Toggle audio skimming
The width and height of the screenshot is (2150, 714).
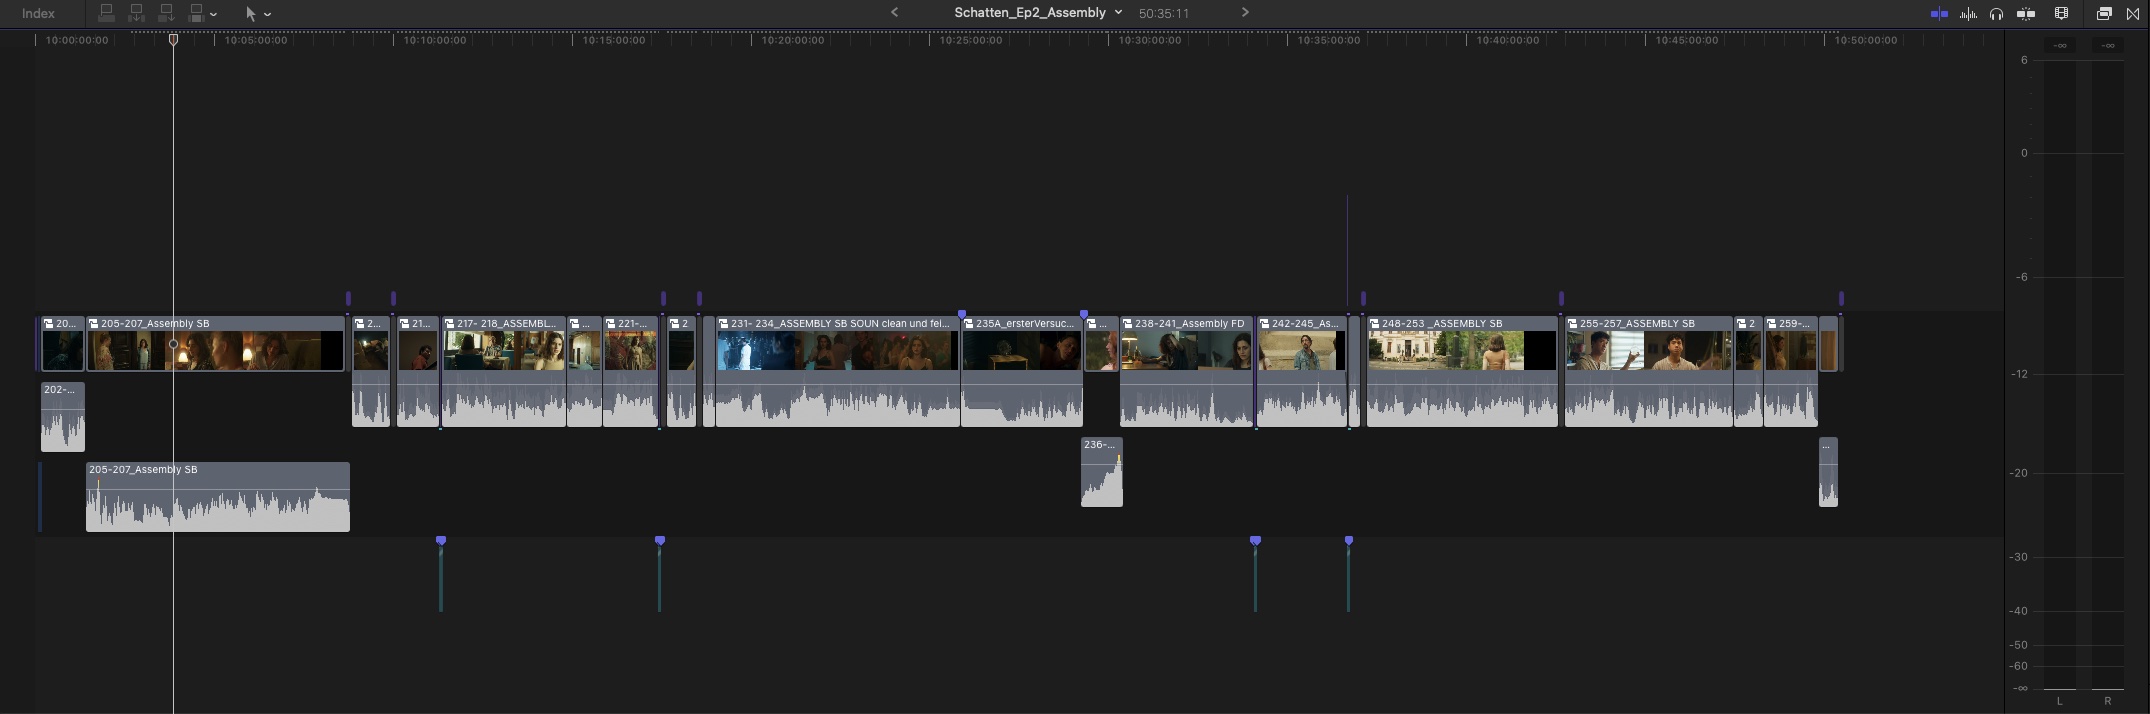[1968, 14]
